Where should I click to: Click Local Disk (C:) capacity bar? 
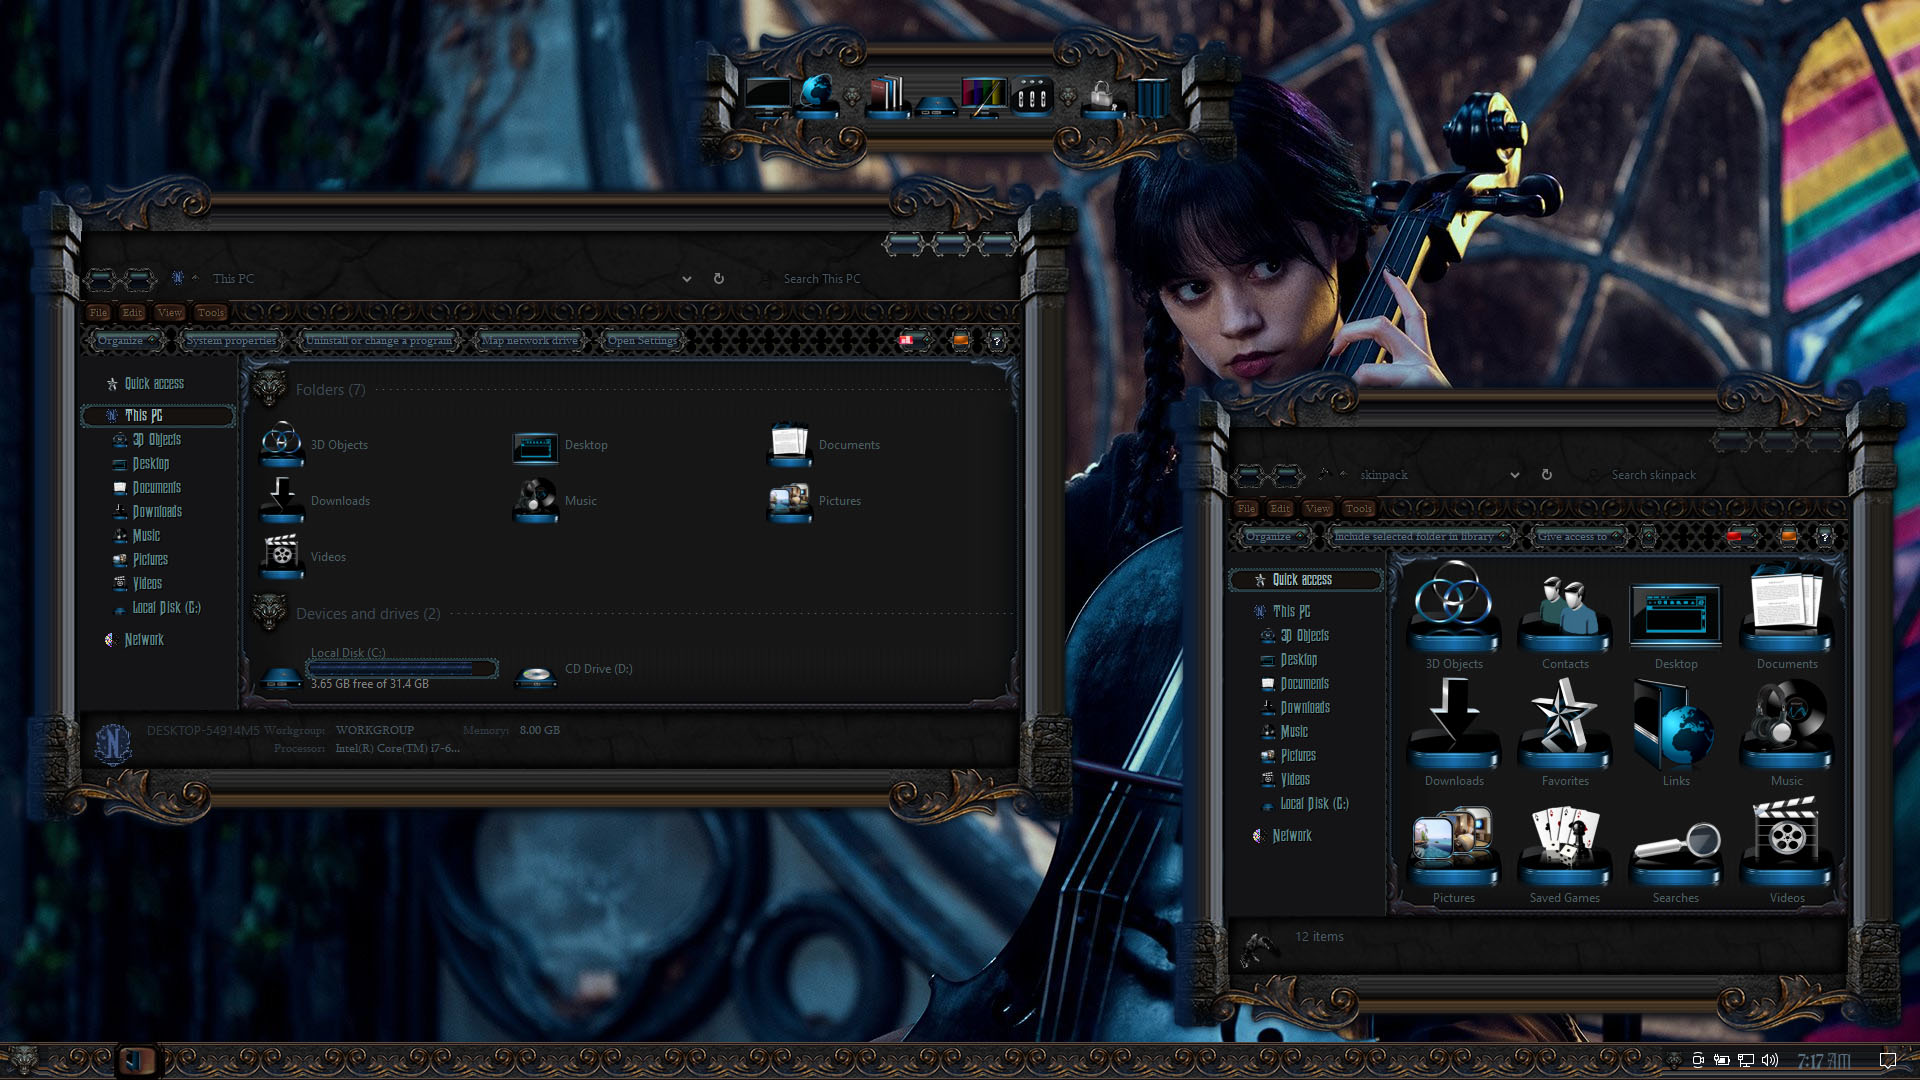[x=401, y=668]
